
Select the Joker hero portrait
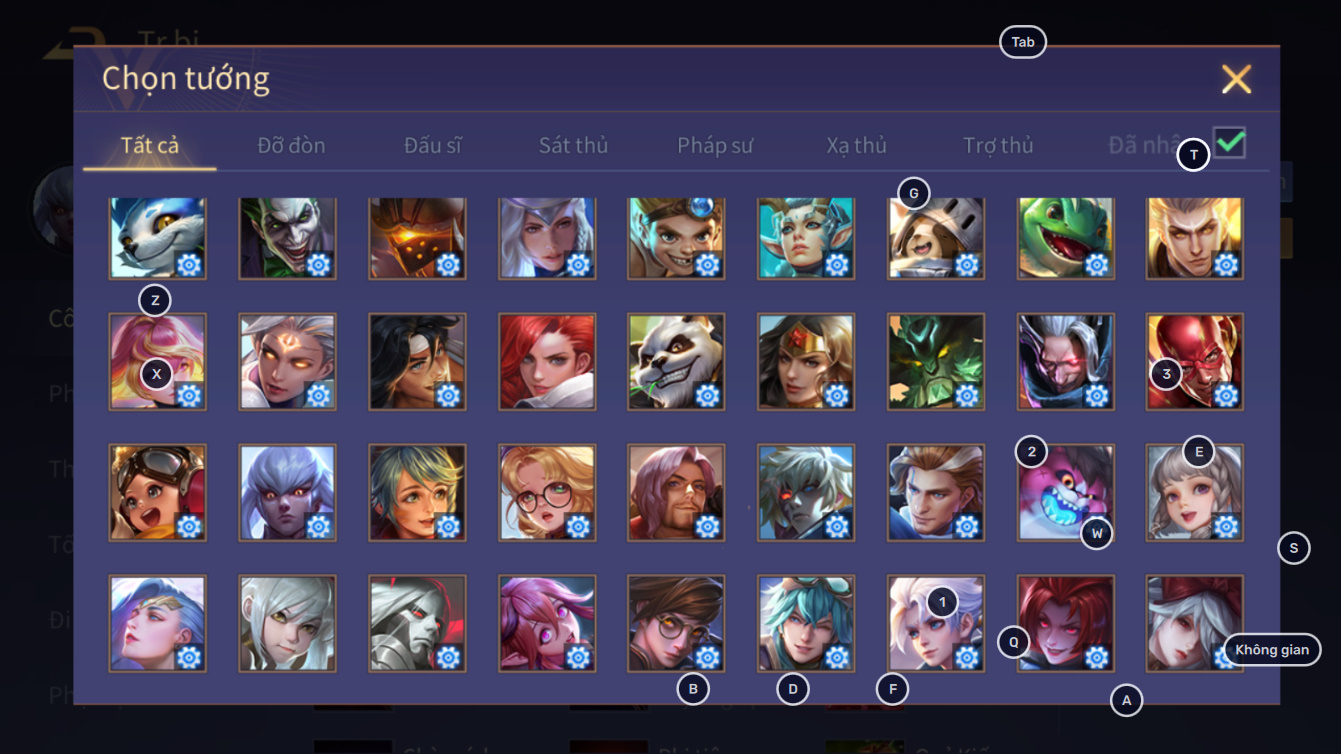287,237
